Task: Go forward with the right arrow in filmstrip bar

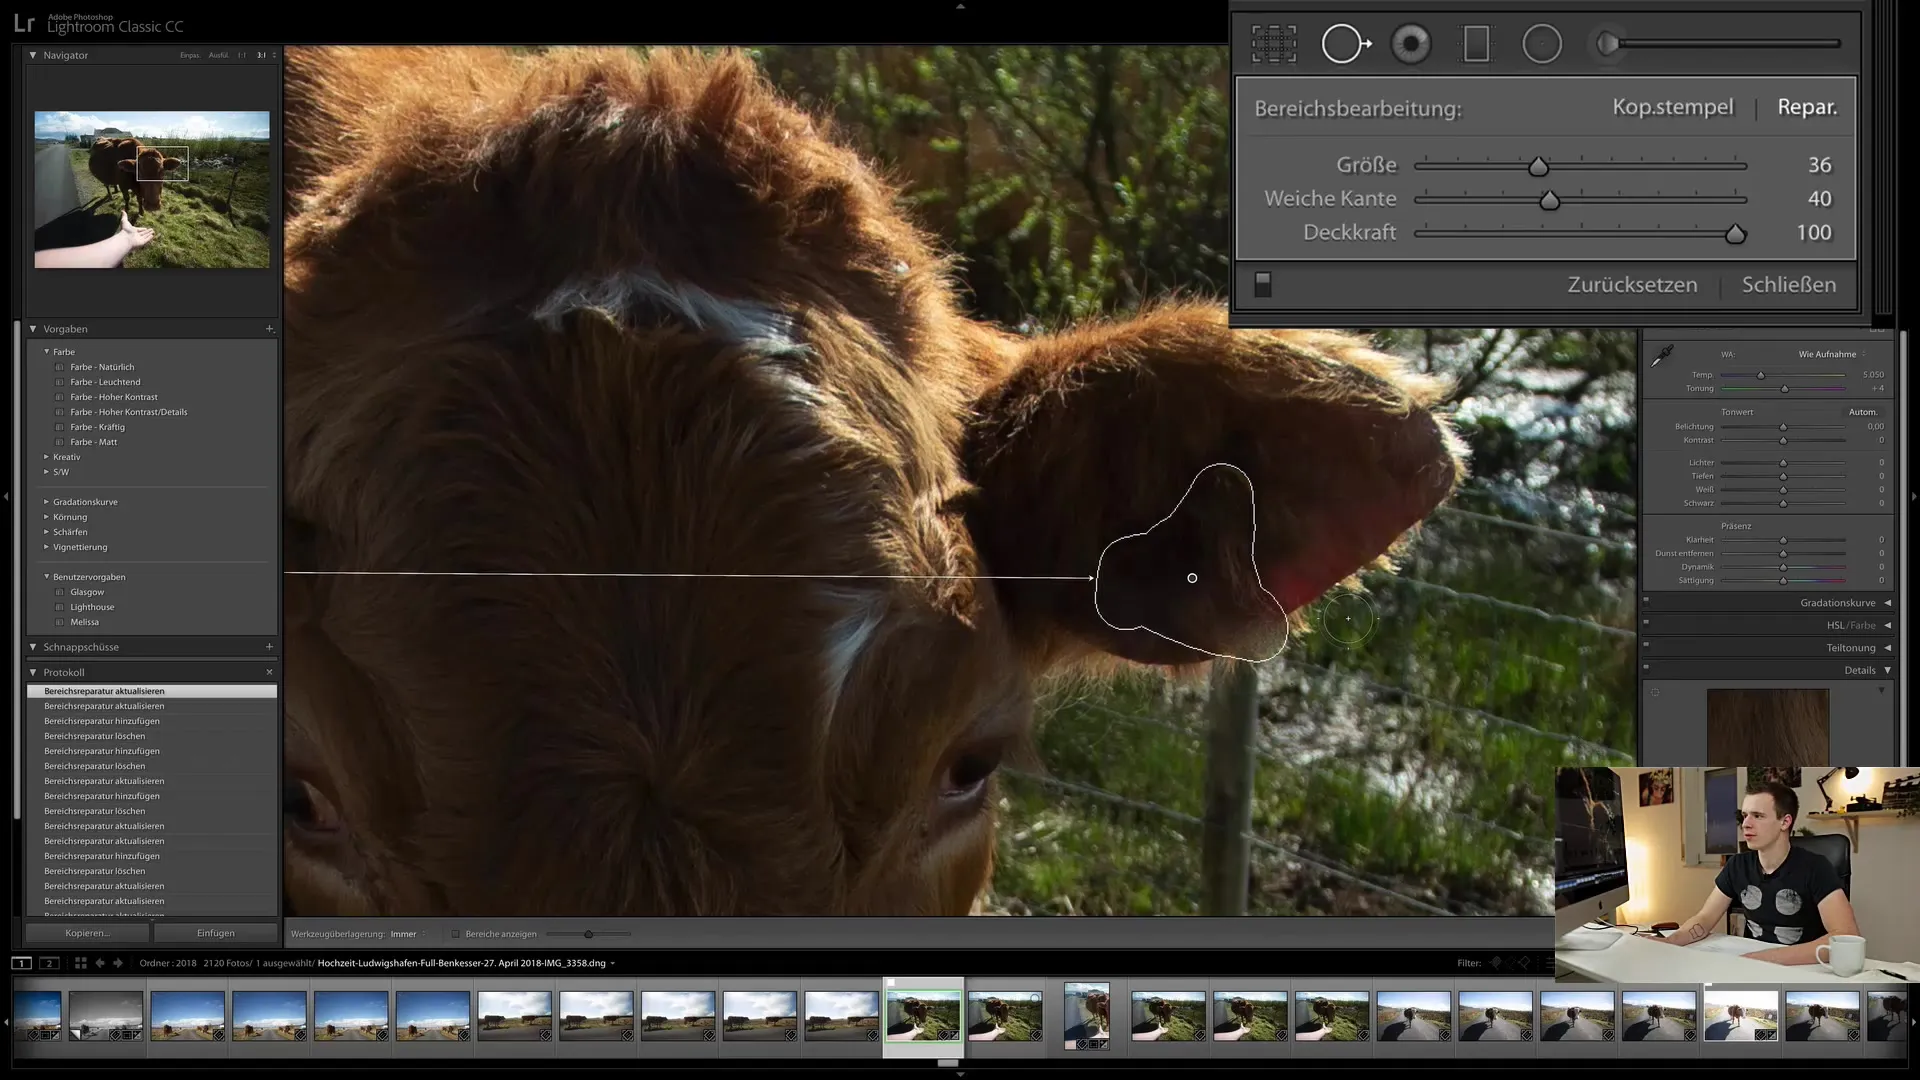Action: pyautogui.click(x=118, y=963)
